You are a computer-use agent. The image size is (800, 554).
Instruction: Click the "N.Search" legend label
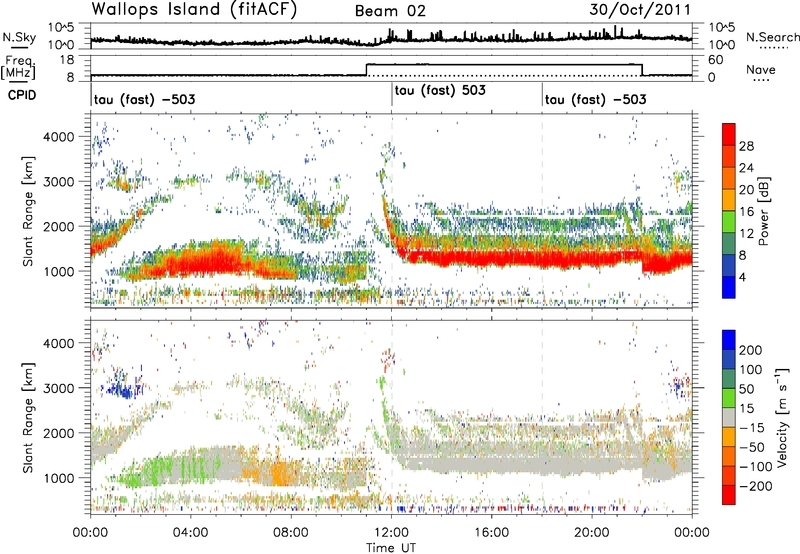pos(772,37)
